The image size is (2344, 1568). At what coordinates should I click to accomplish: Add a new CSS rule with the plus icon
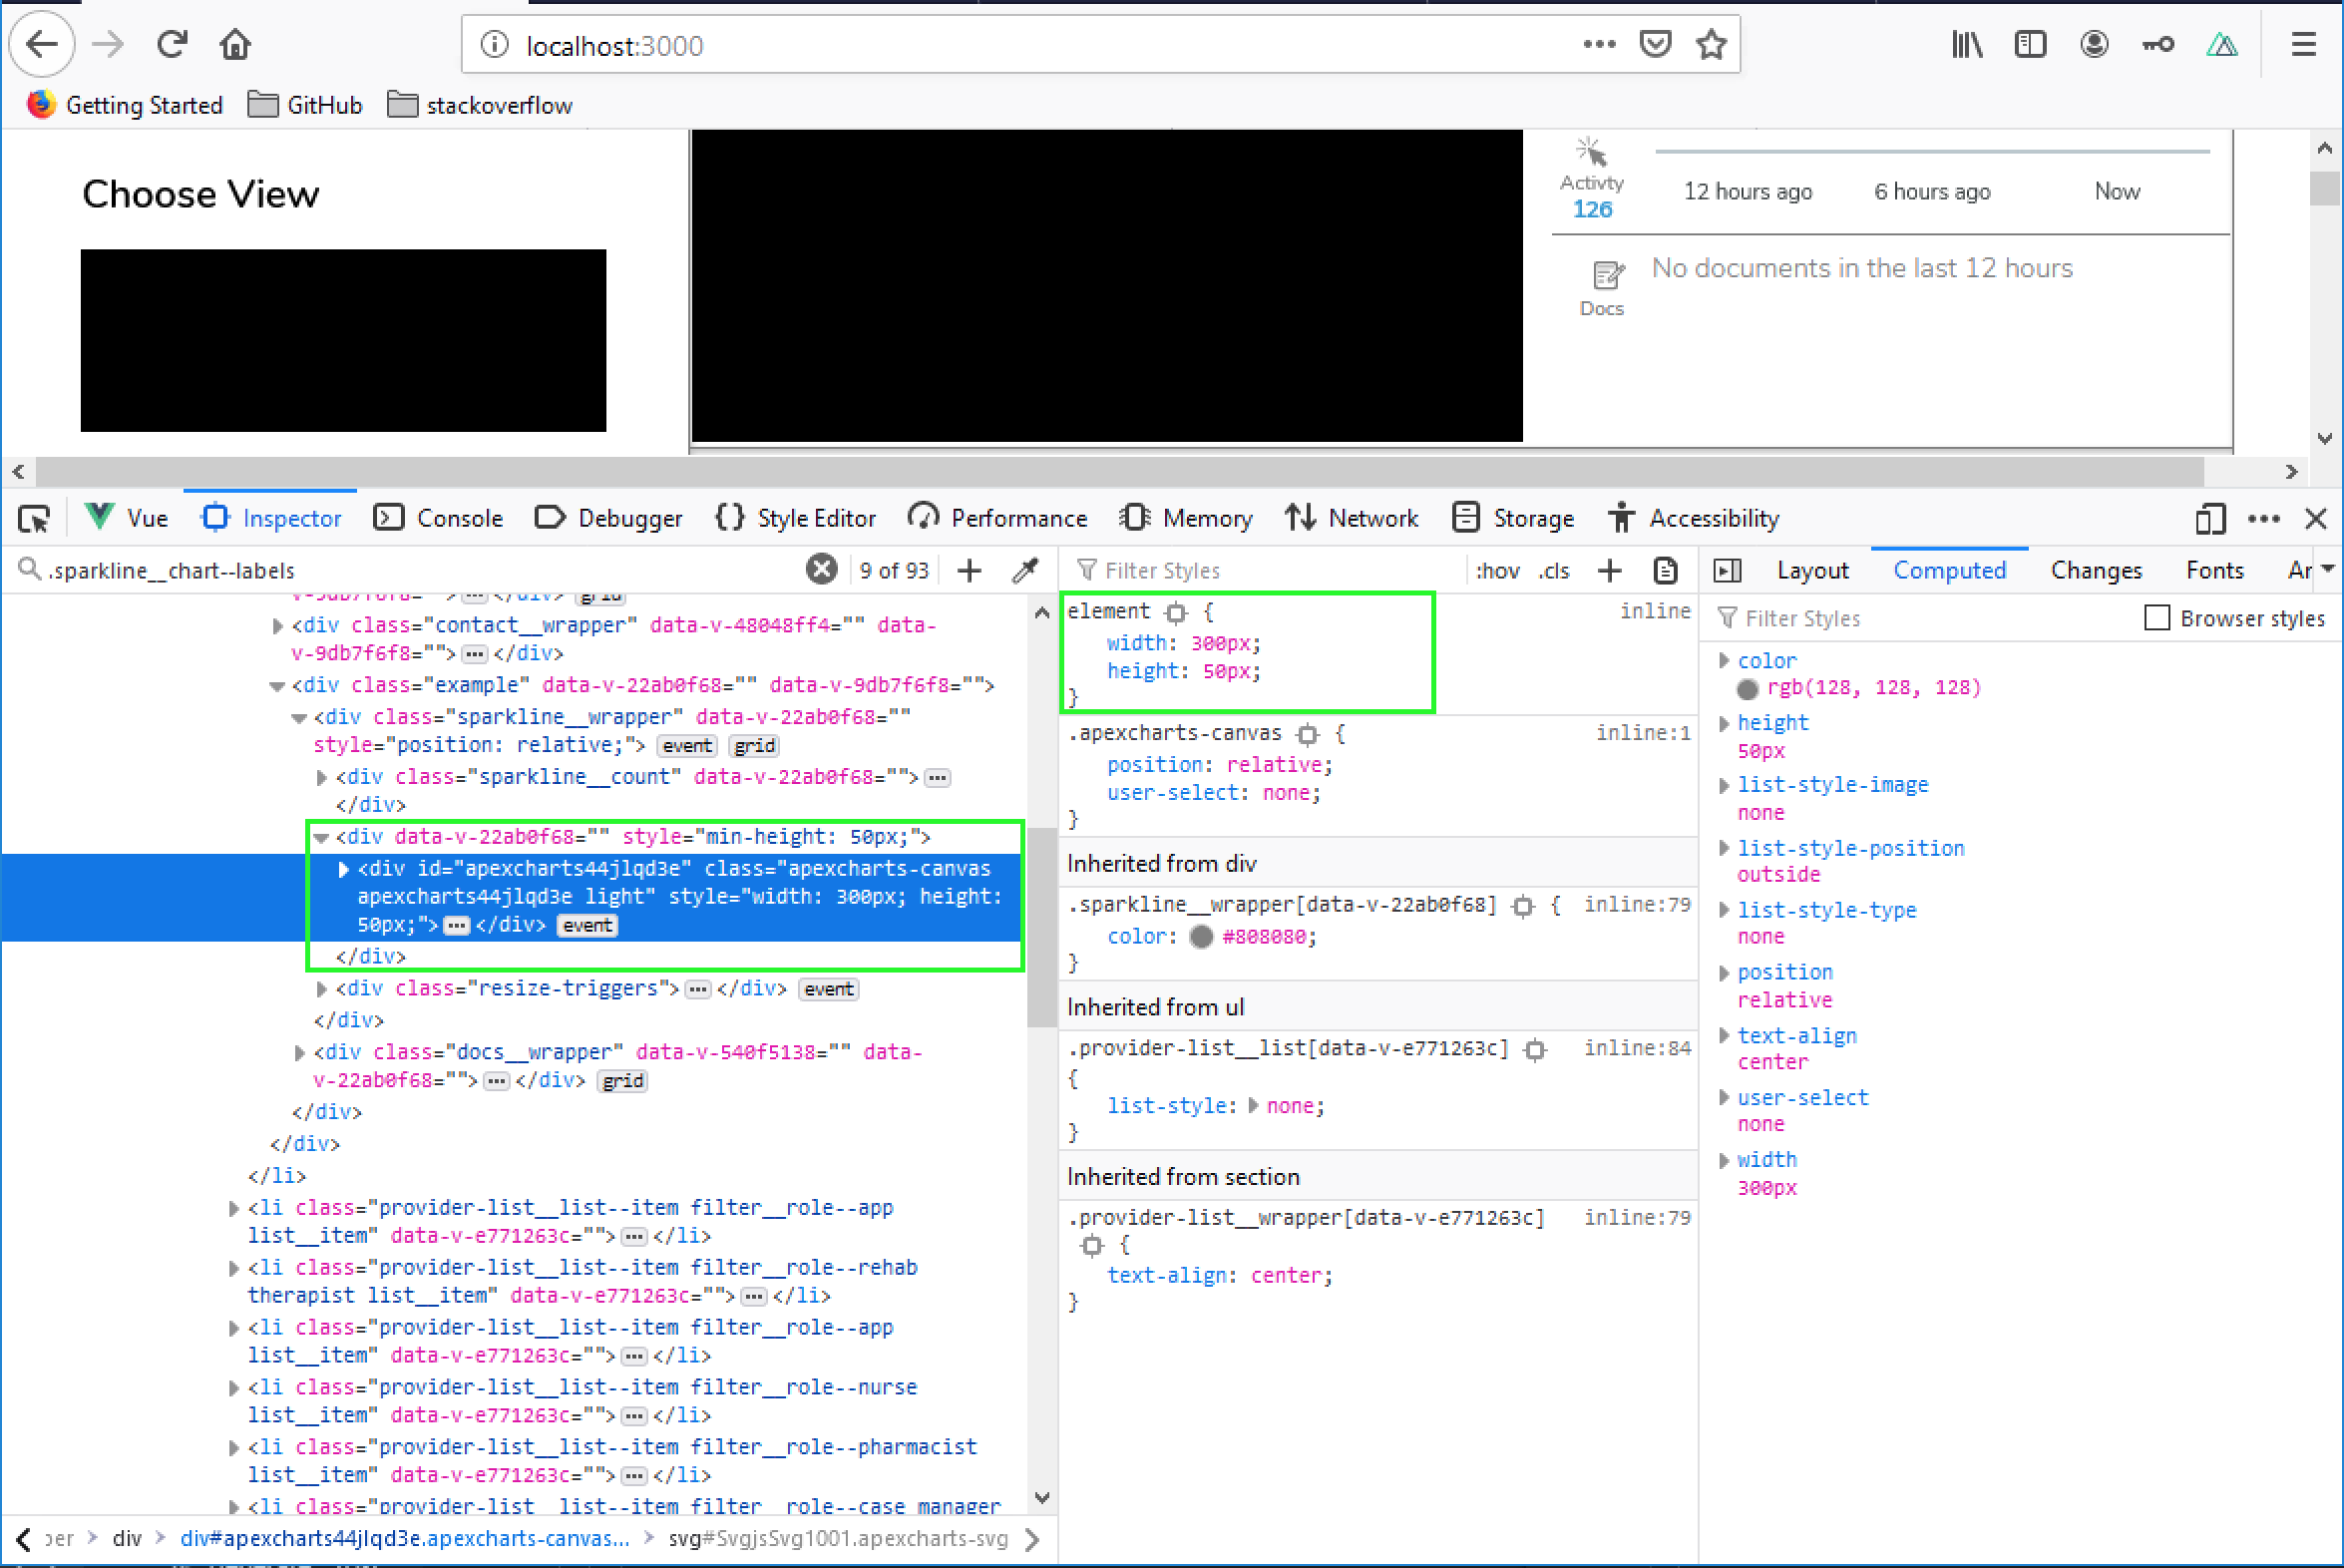coord(1610,570)
